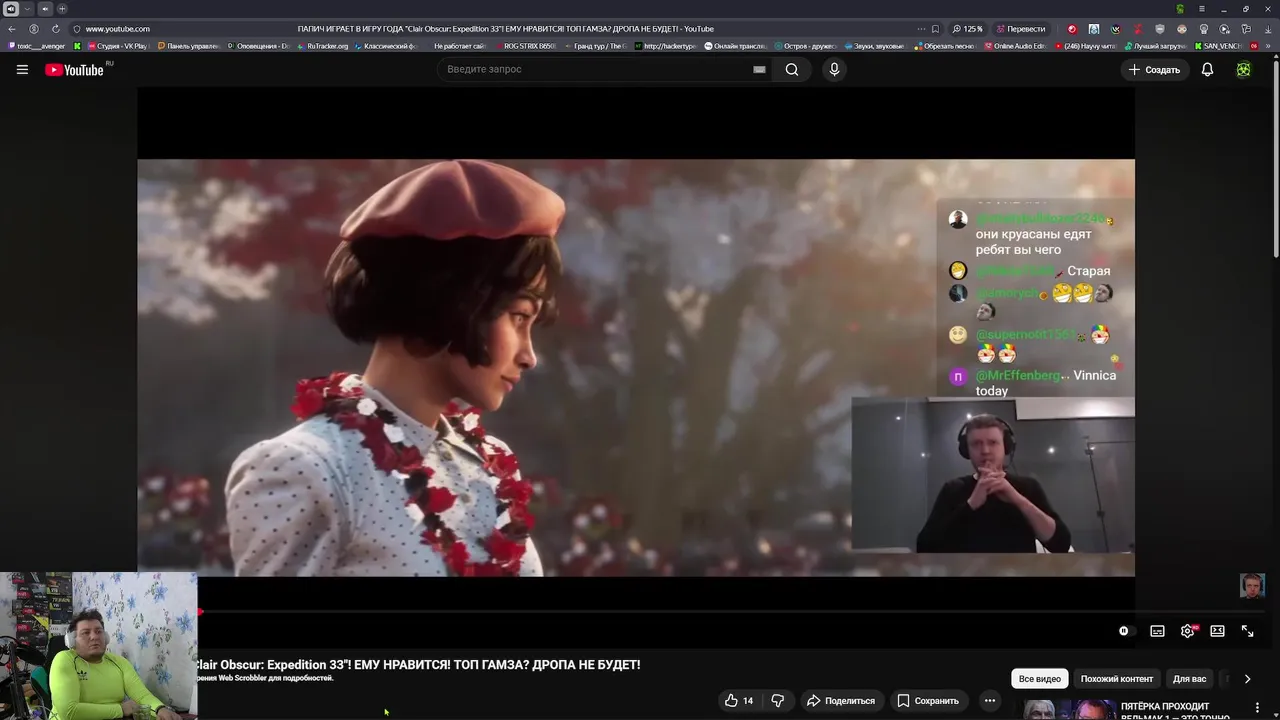Viewport: 1280px width, 720px height.
Task: Click the address bar www.youtube.com
Action: pyautogui.click(x=118, y=29)
